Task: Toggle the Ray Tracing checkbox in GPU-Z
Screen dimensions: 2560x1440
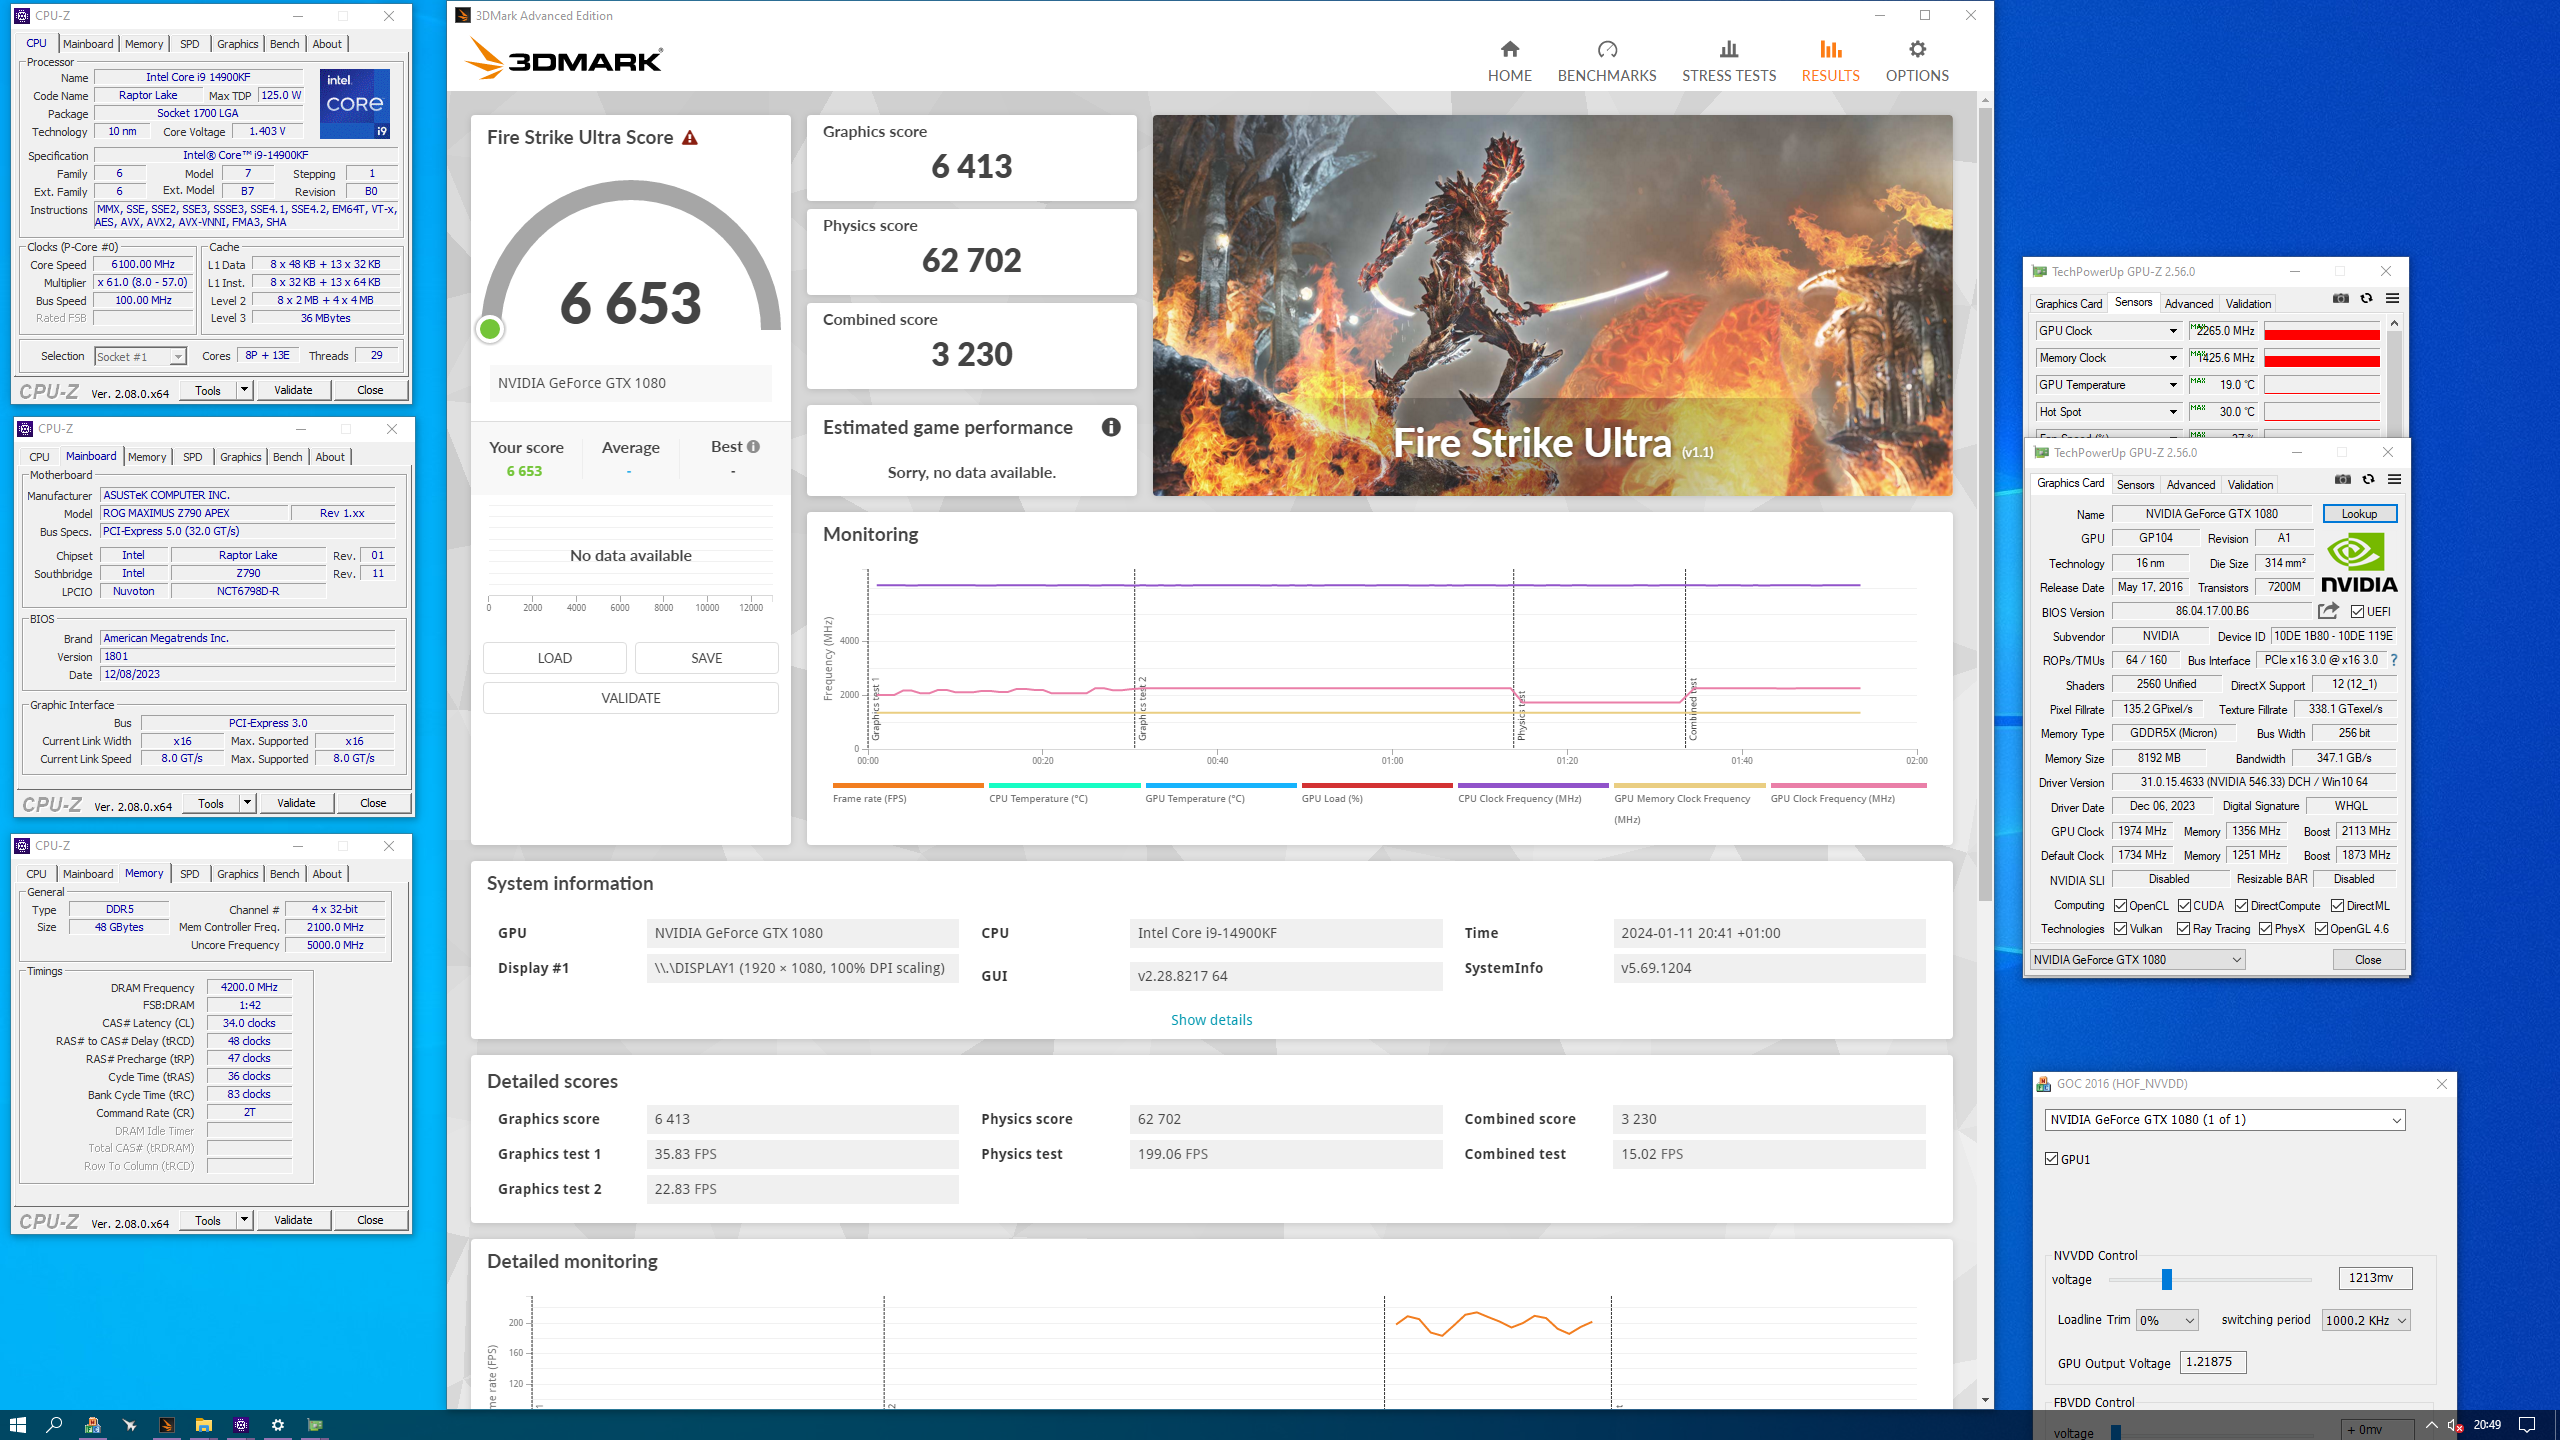Action: coord(2183,929)
